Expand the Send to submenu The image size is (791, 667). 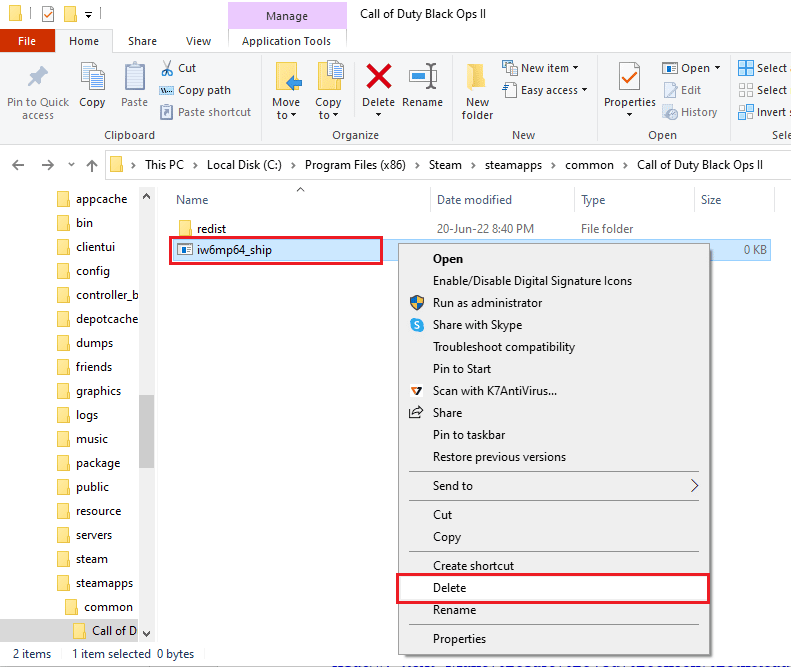coord(554,486)
